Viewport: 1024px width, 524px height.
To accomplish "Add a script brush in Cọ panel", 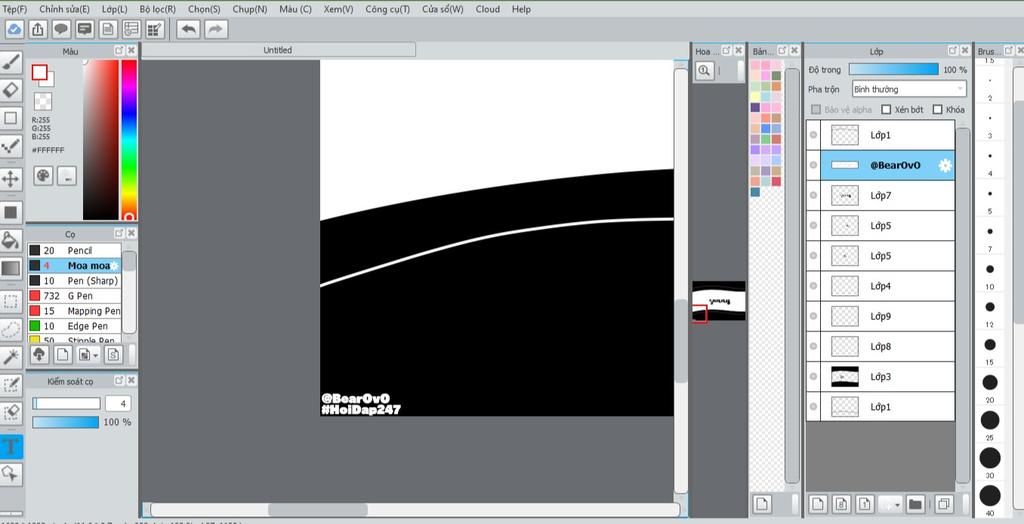I will pos(113,355).
